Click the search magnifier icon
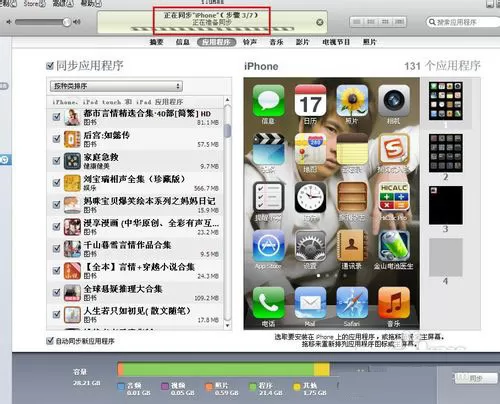 click(x=432, y=22)
